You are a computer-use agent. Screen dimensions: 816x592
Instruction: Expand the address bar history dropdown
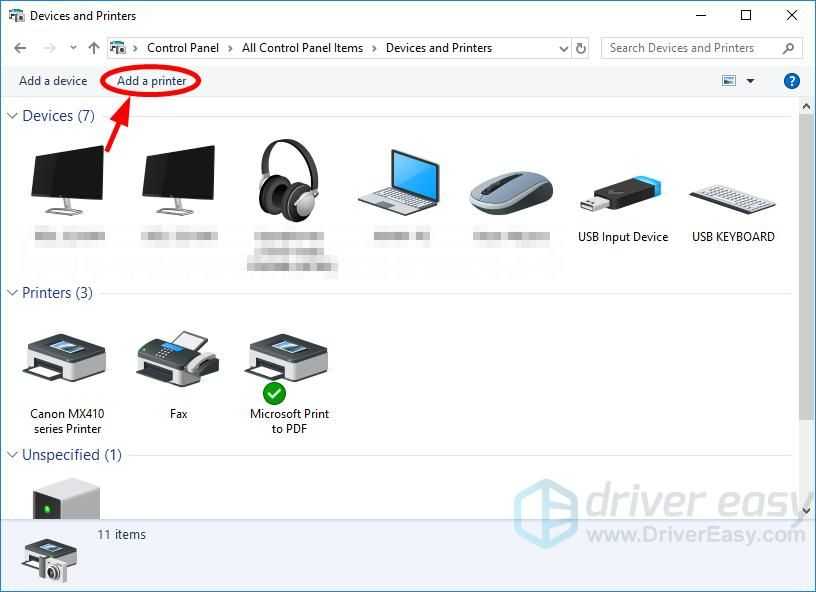pos(563,48)
